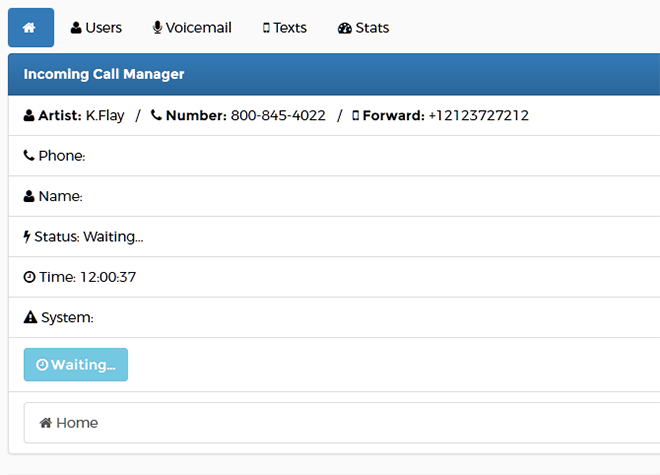Select the time value 12:00:37
660x475 pixels.
click(x=108, y=277)
